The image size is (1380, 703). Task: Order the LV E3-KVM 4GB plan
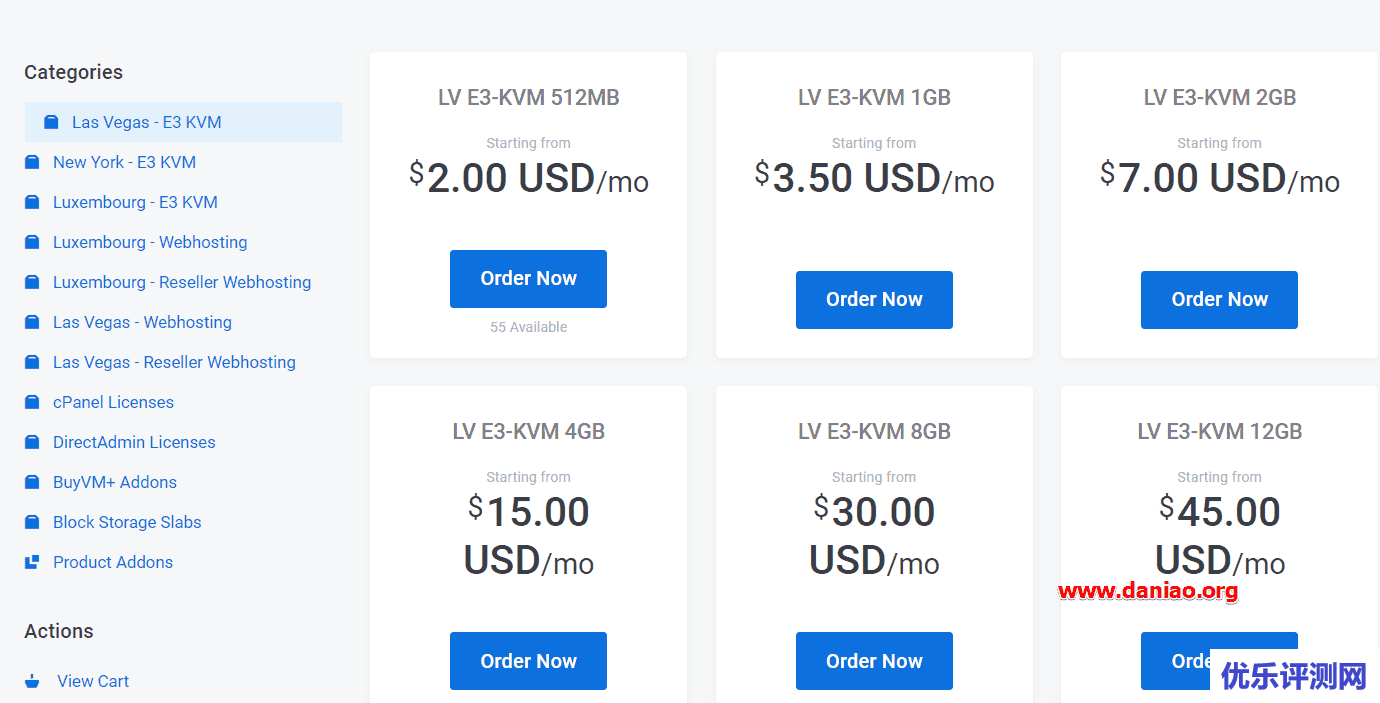click(x=528, y=660)
